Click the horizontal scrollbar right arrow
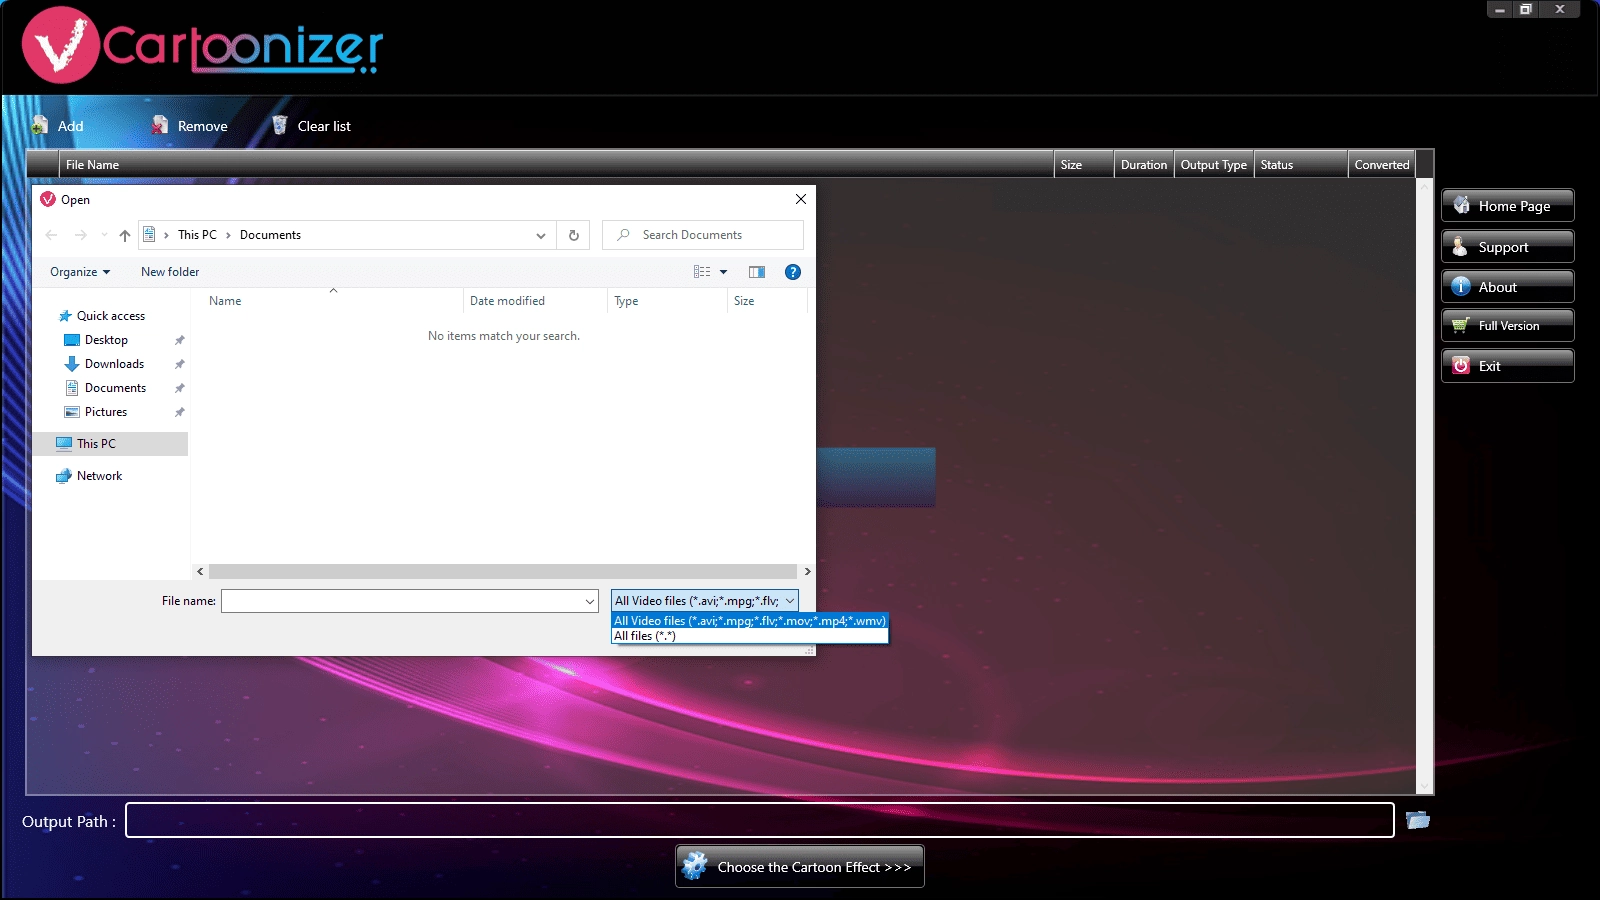1600x900 pixels. click(x=807, y=572)
